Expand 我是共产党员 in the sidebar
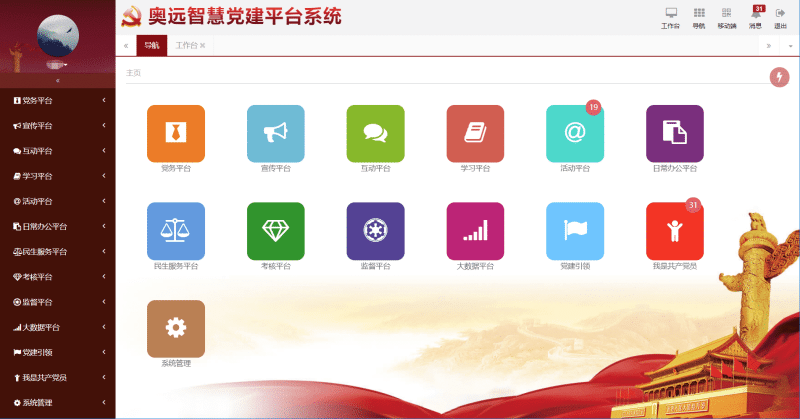The image size is (800, 419). pos(58,377)
